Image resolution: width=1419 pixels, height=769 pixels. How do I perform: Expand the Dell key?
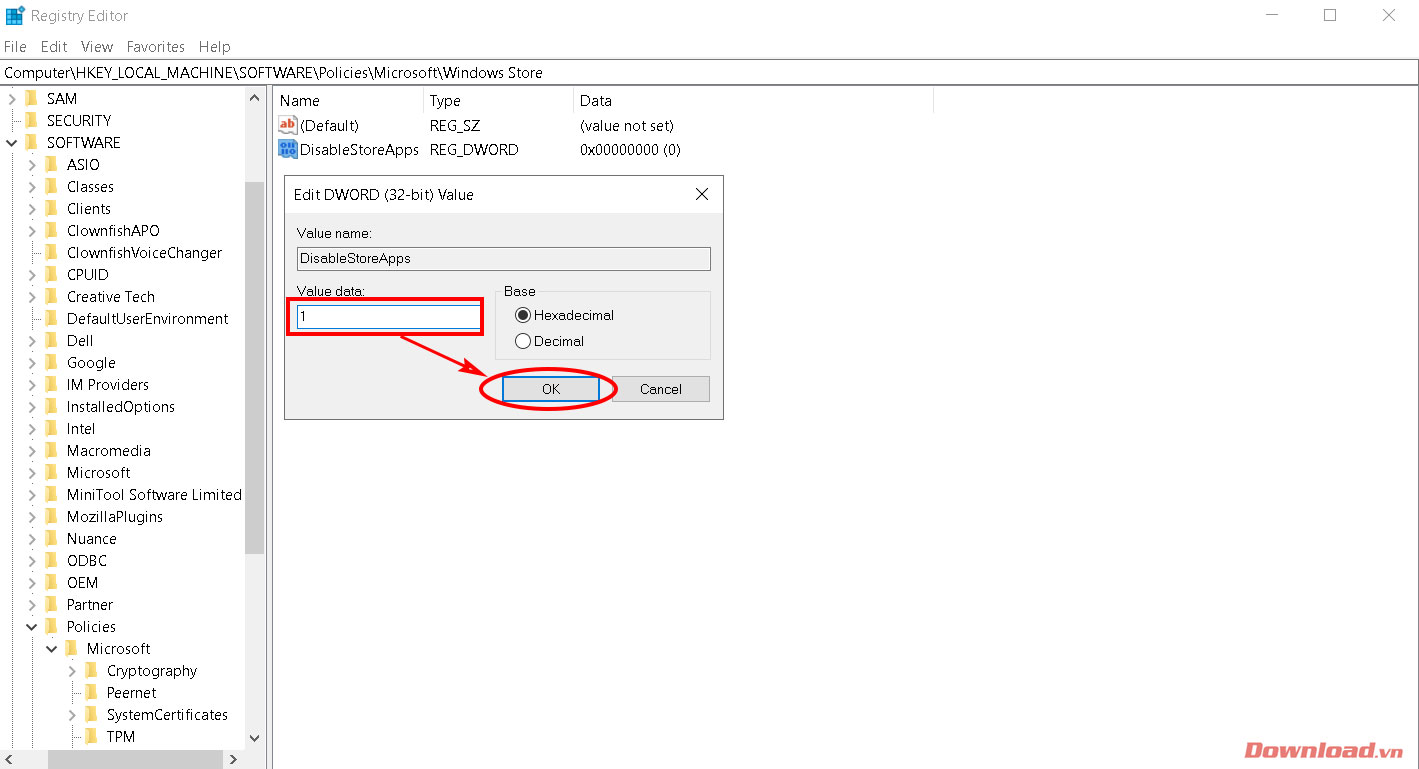point(32,341)
